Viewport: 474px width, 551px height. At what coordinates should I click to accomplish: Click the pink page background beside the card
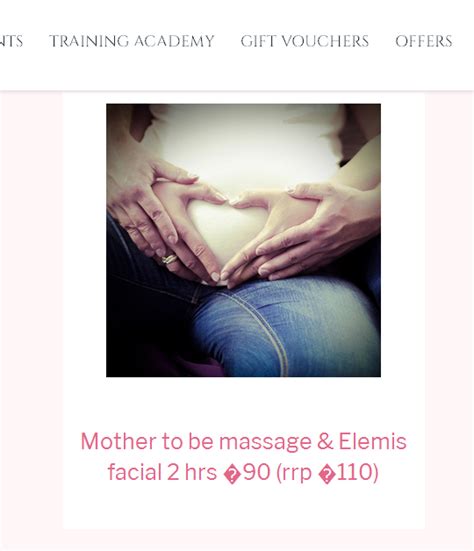click(x=31, y=316)
